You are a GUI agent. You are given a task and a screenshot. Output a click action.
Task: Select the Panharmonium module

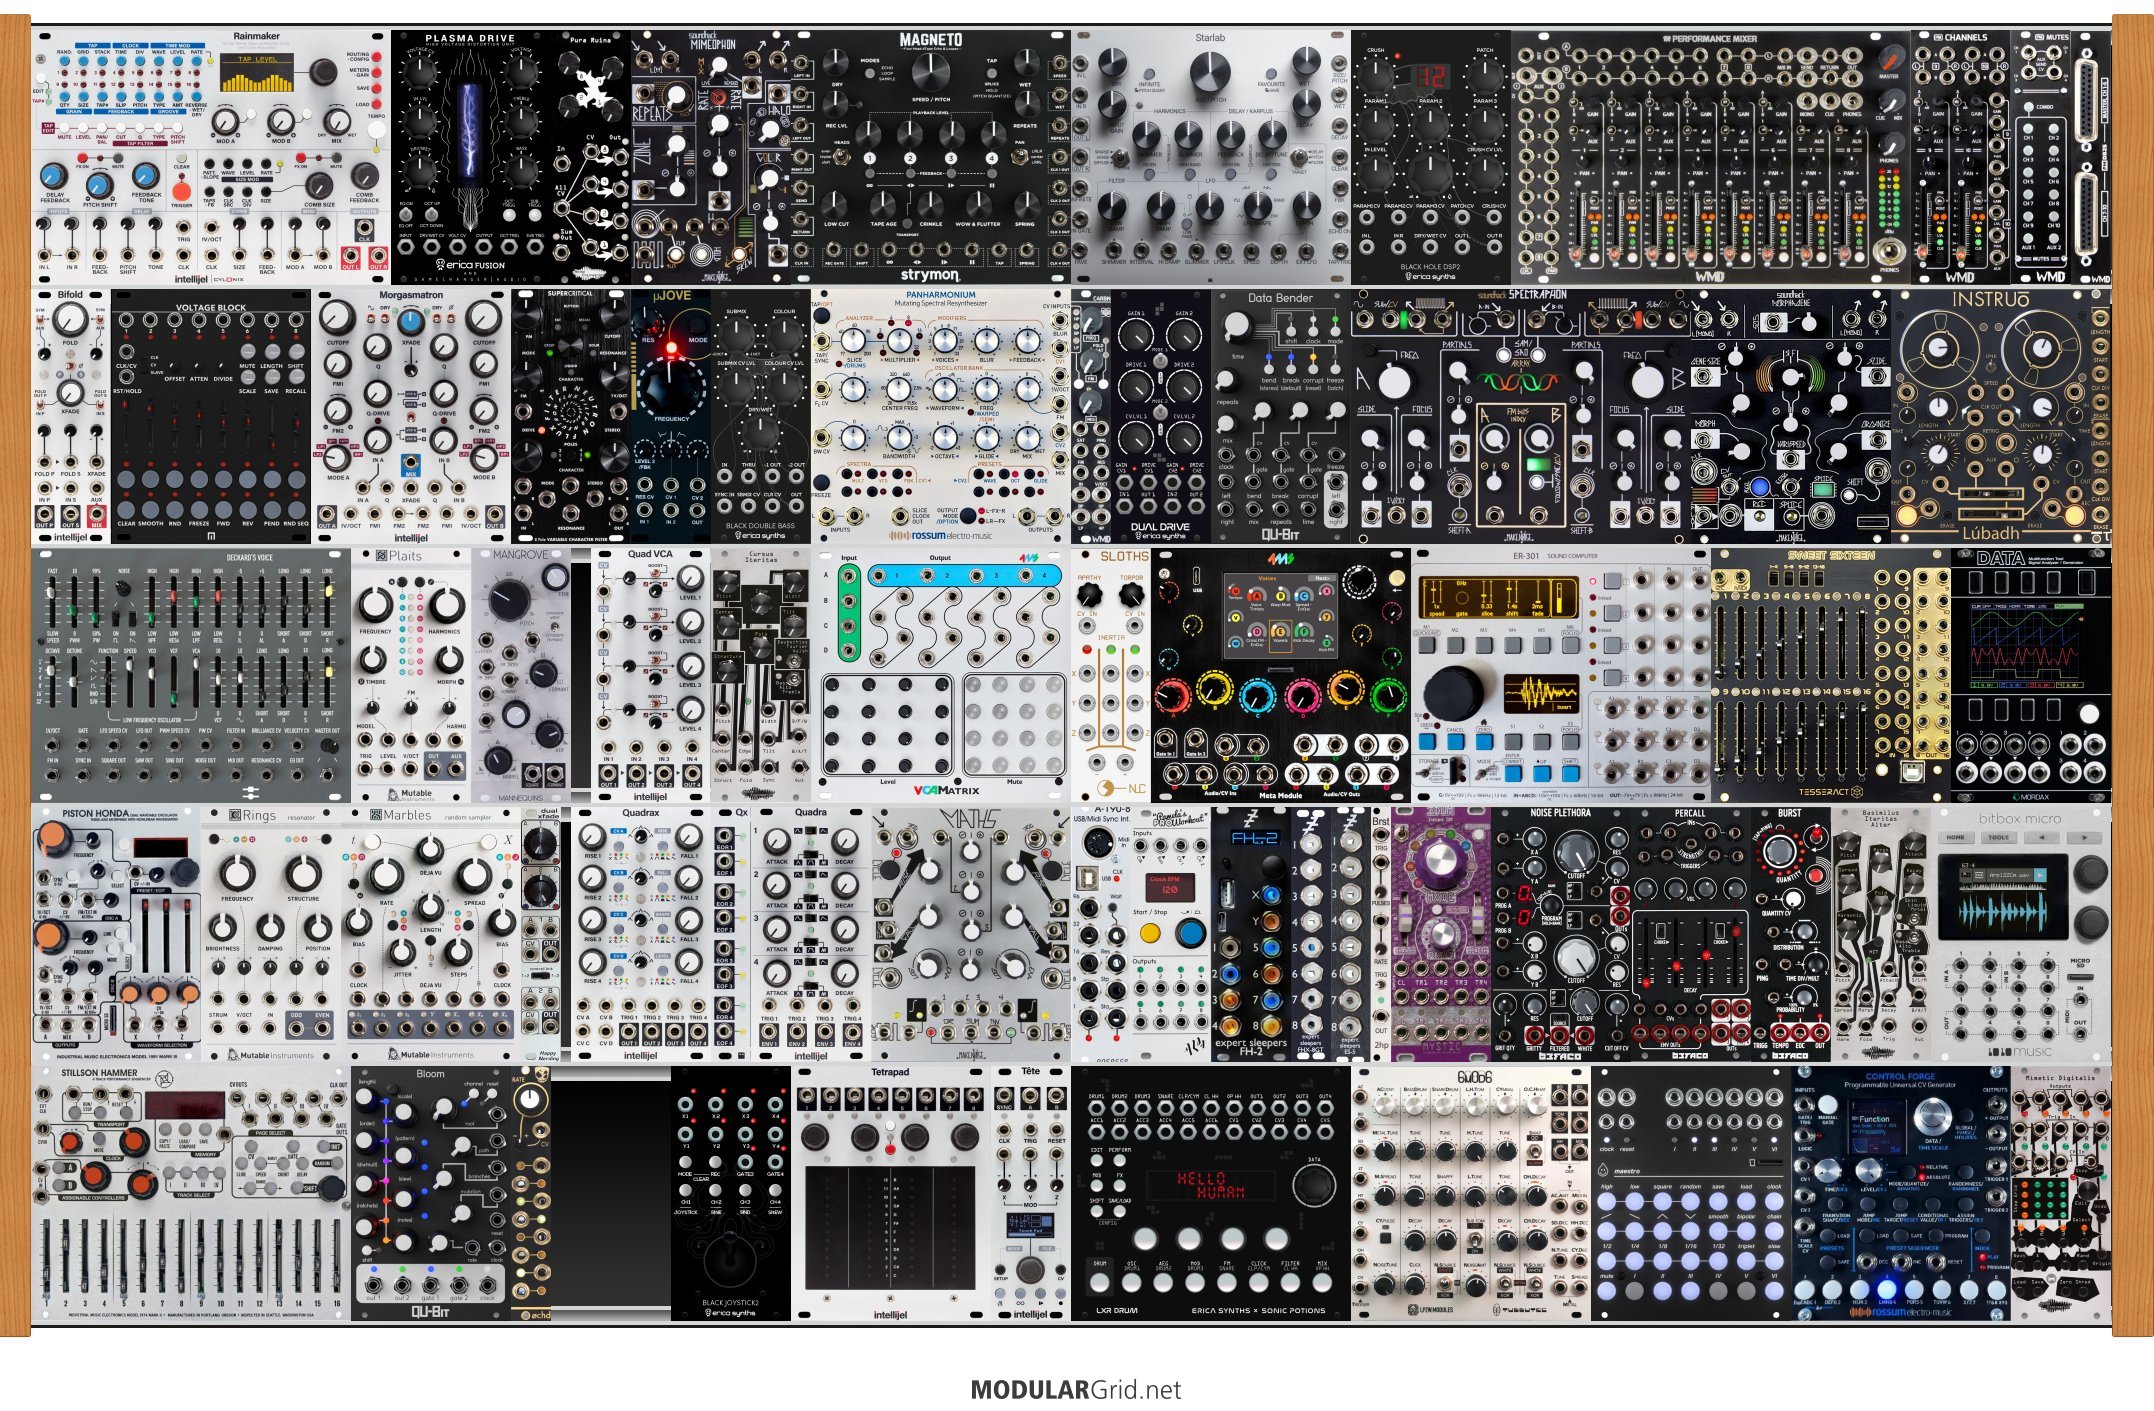click(941, 416)
